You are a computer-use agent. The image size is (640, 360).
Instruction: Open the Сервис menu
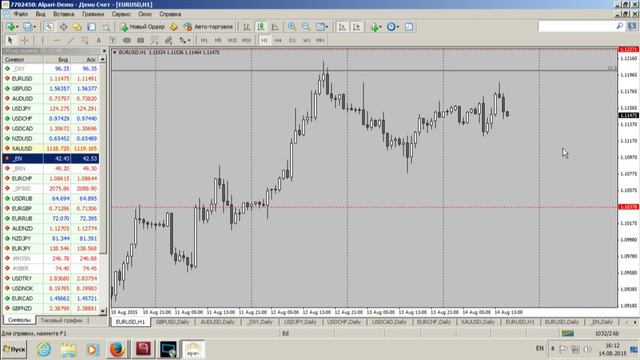121,14
